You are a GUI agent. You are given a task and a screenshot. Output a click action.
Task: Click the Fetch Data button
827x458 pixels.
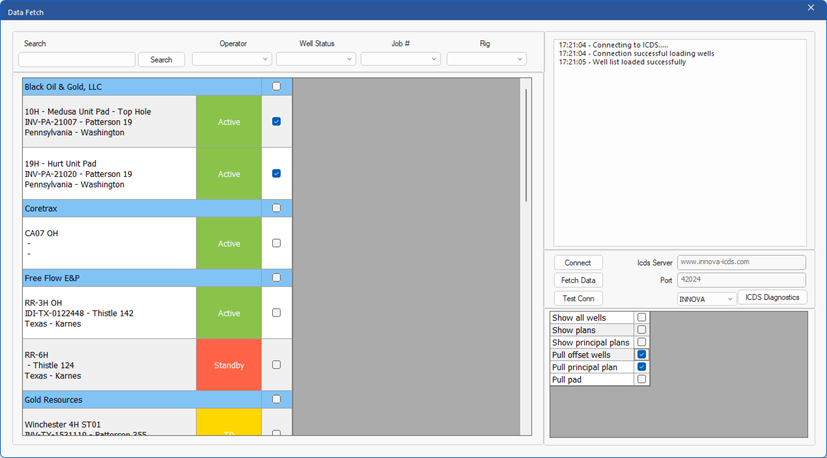point(578,281)
